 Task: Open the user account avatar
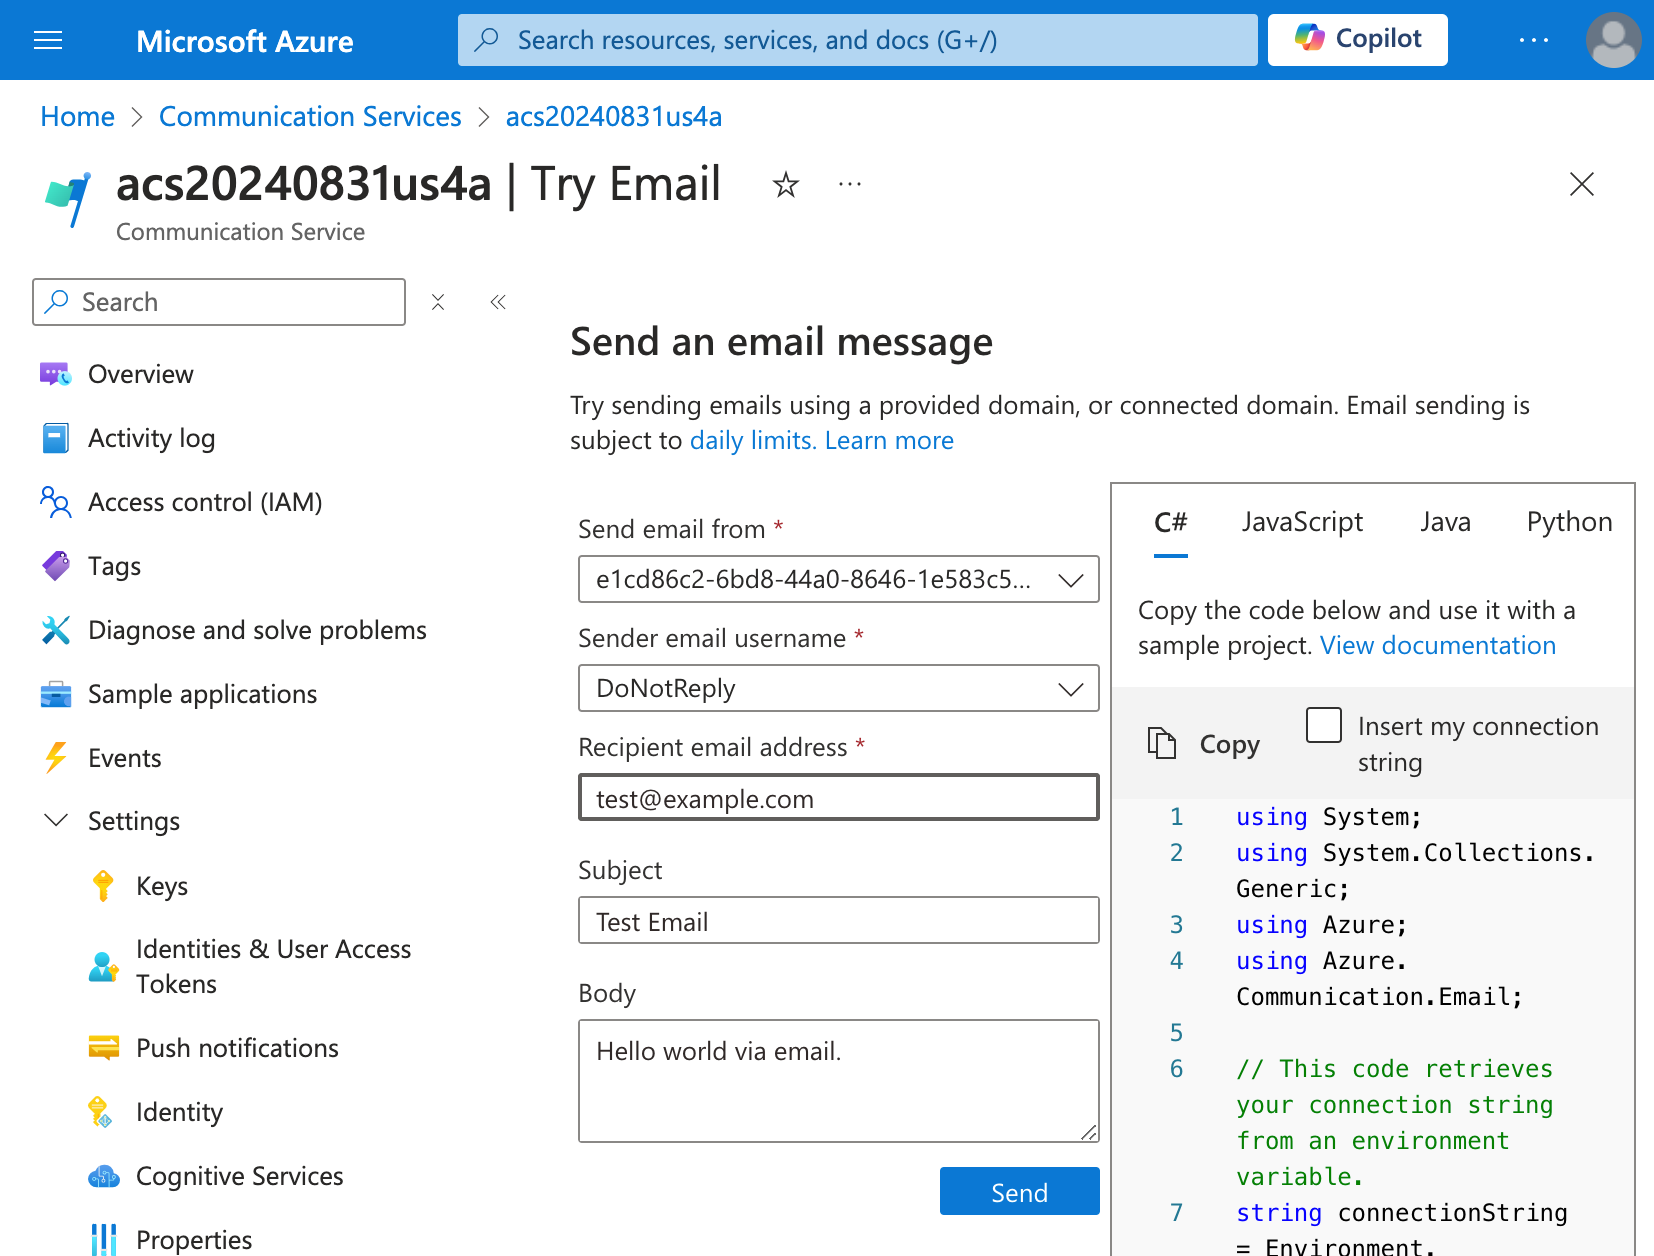pyautogui.click(x=1613, y=40)
